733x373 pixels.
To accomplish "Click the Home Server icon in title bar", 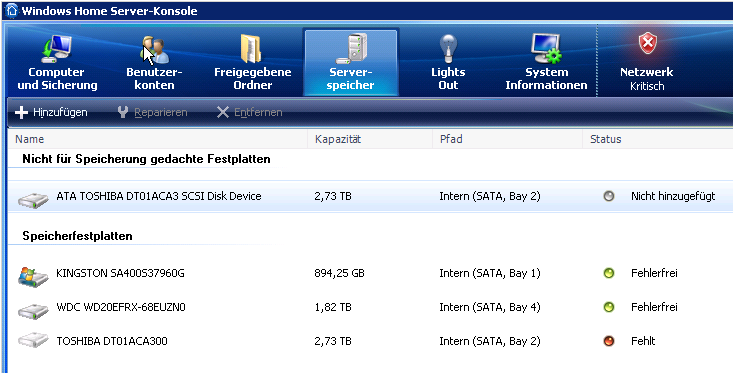I will pos(11,10).
